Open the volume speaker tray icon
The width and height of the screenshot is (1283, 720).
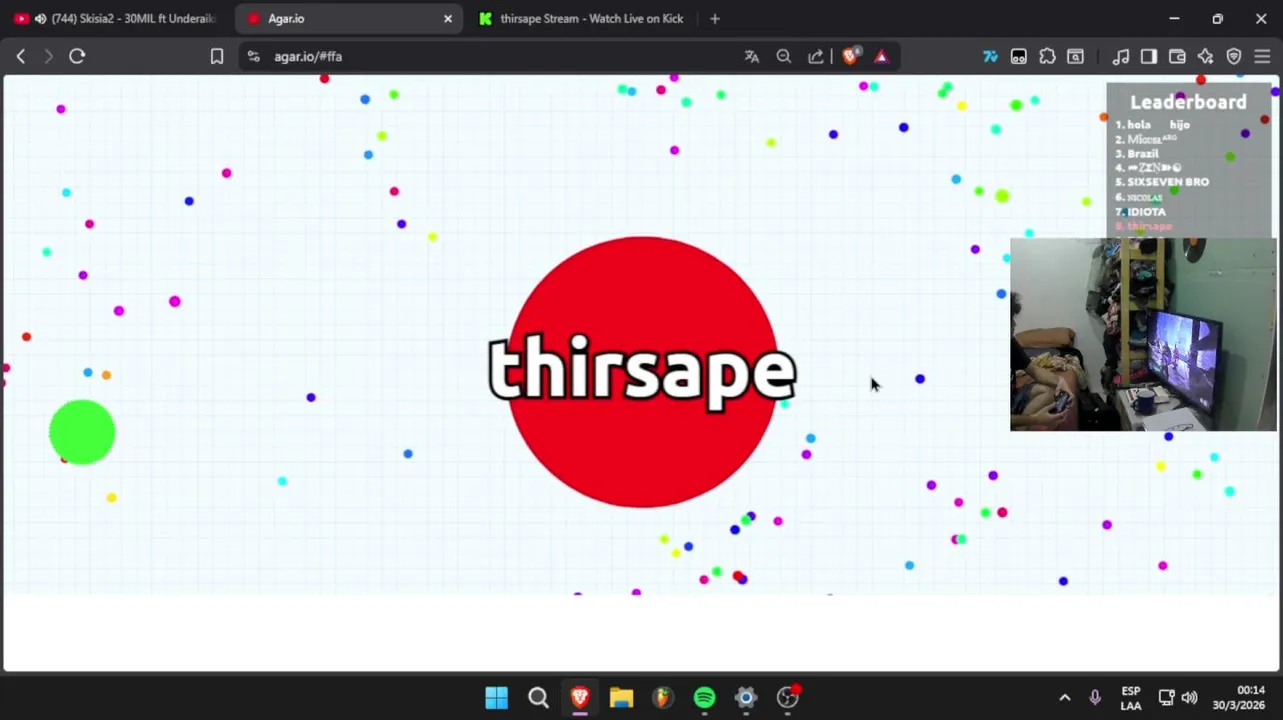pos(1189,698)
